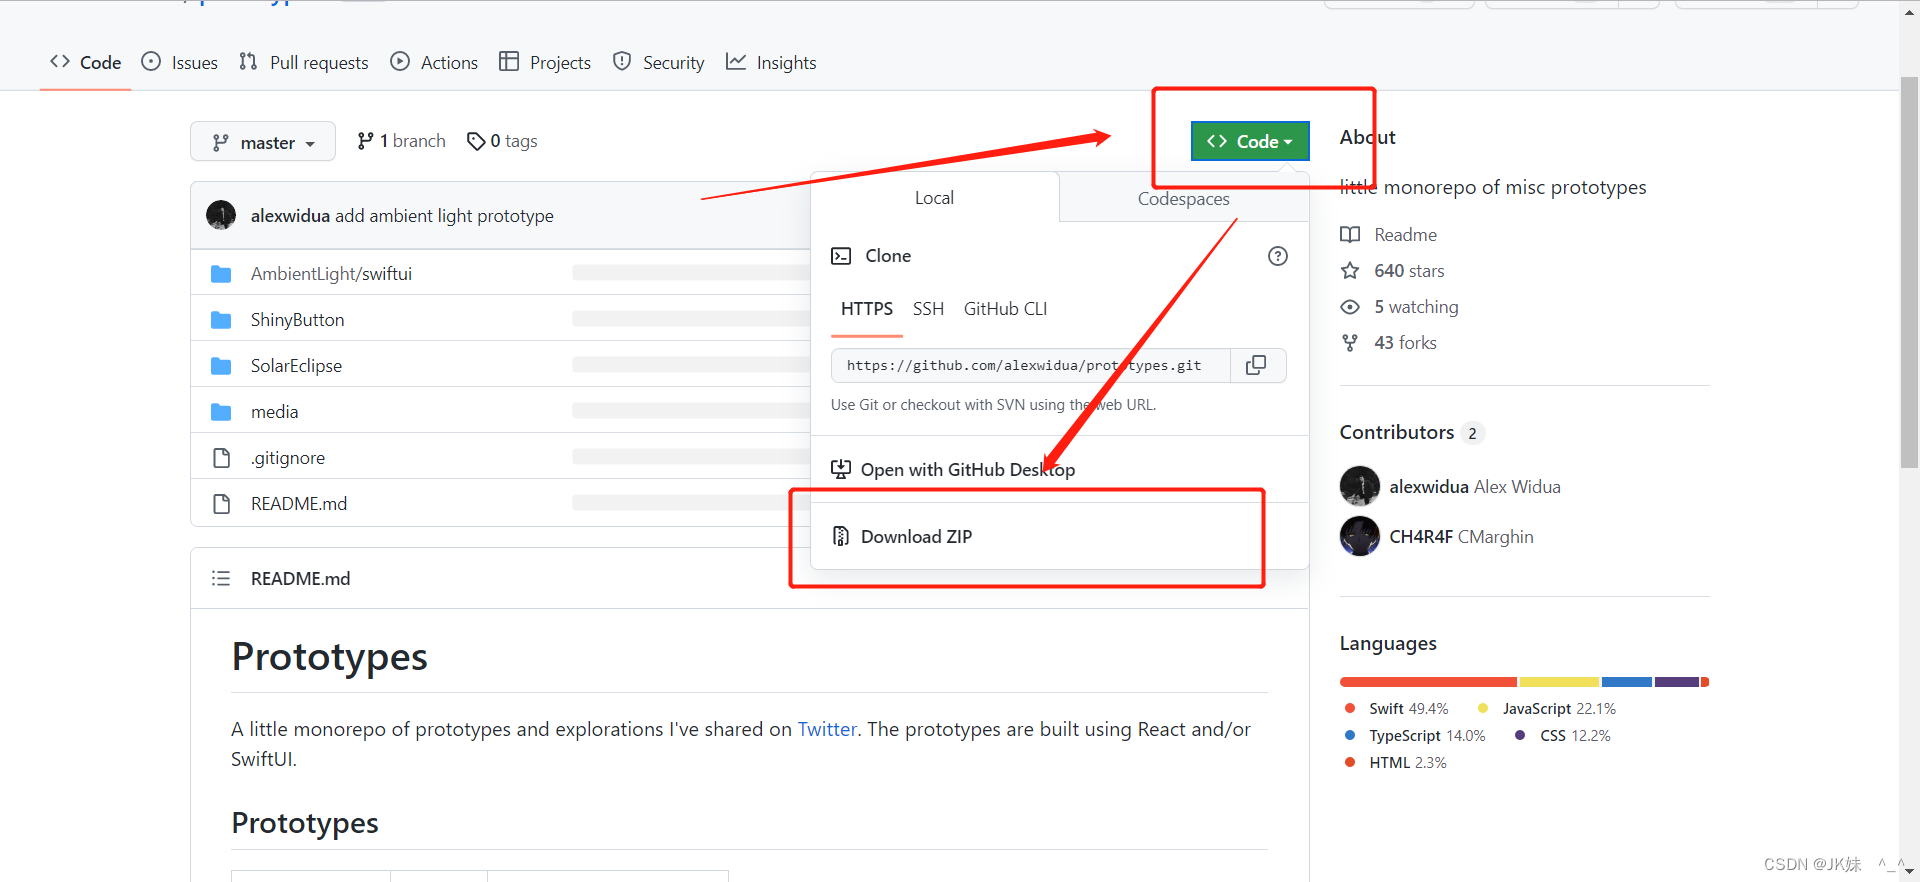This screenshot has height=882, width=1920.
Task: Click the ShinyButton folder icon
Action: (222, 320)
